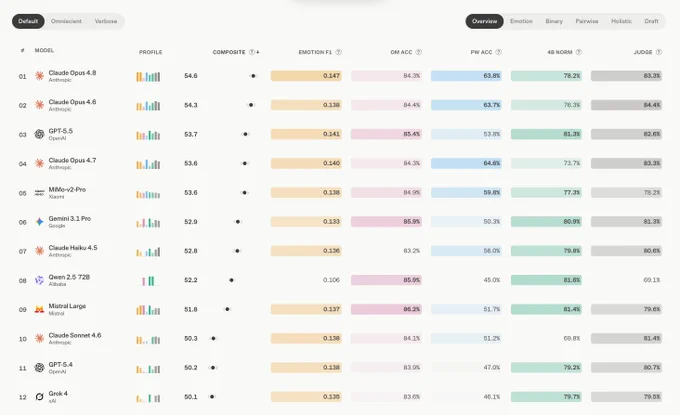The image size is (680, 415).
Task: Click the Judge column help icon
Action: click(x=659, y=52)
